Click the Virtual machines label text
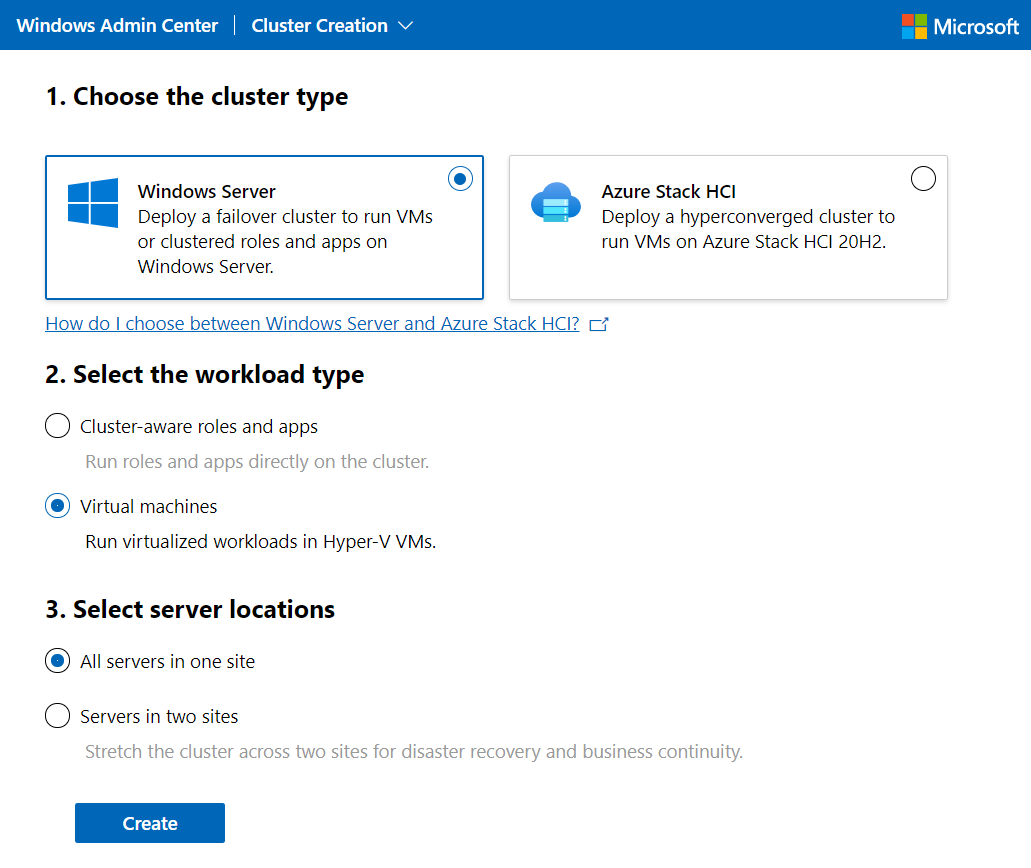Screen dimensions: 1031x868 coord(149,507)
